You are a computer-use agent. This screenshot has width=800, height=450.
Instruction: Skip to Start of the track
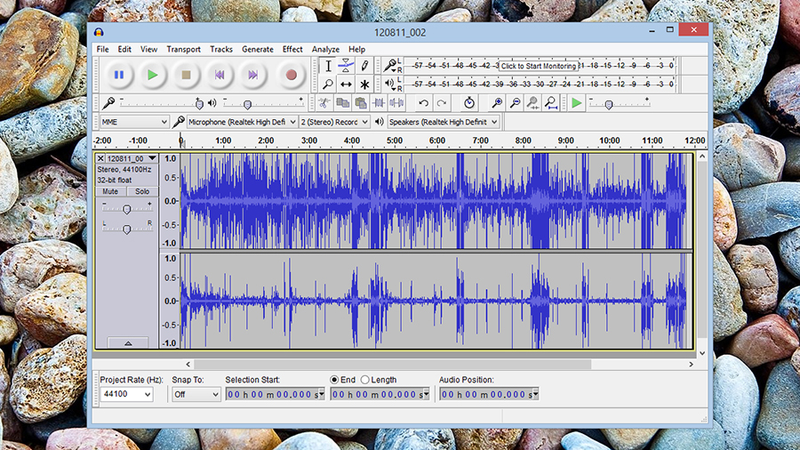click(x=219, y=75)
